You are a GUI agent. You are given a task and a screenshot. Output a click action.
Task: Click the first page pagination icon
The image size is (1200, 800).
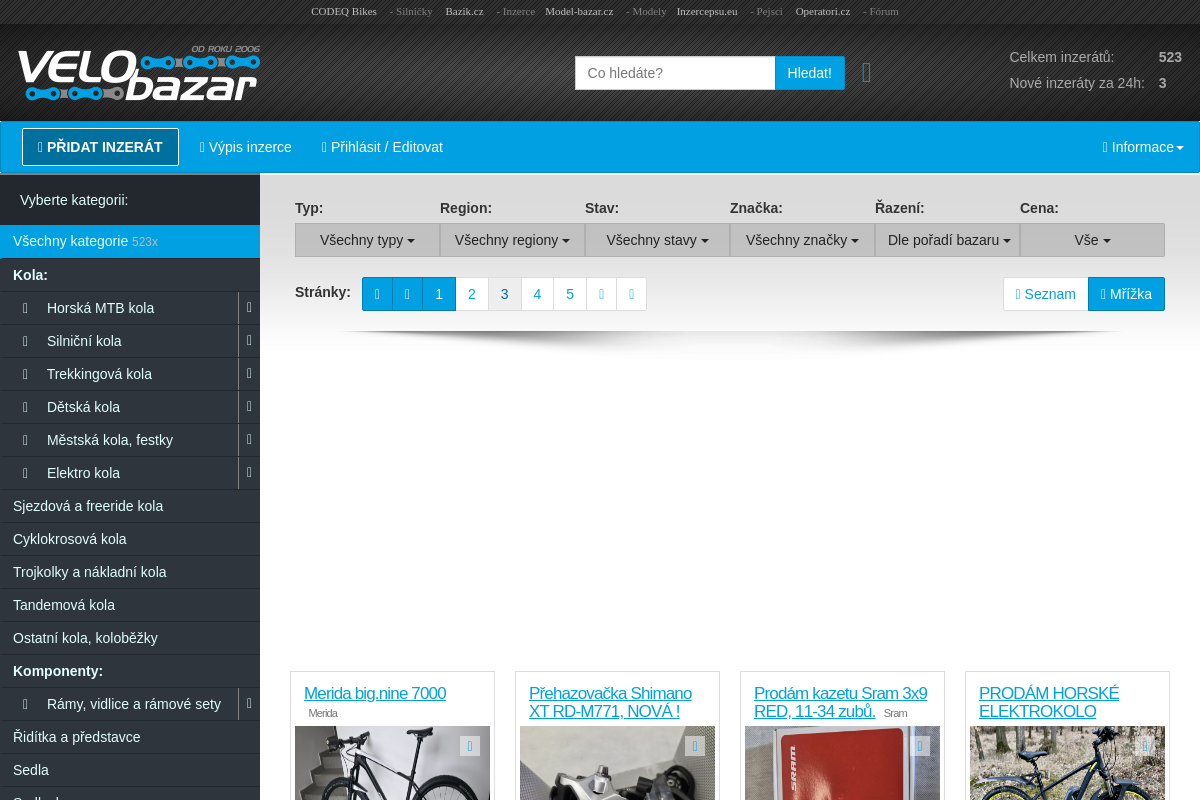tap(377, 294)
